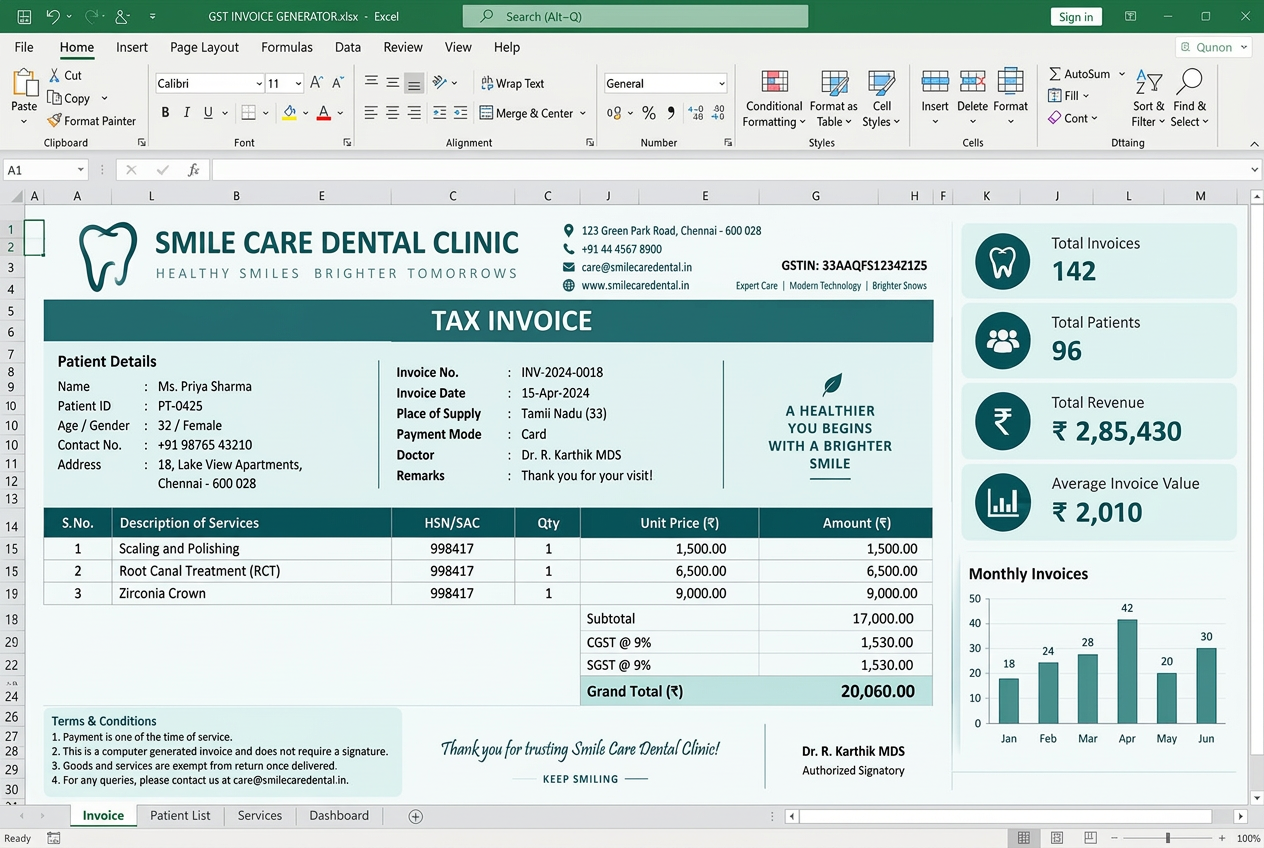The image size is (1264, 848).
Task: Open Sort & Filter menu
Action: pyautogui.click(x=1148, y=98)
